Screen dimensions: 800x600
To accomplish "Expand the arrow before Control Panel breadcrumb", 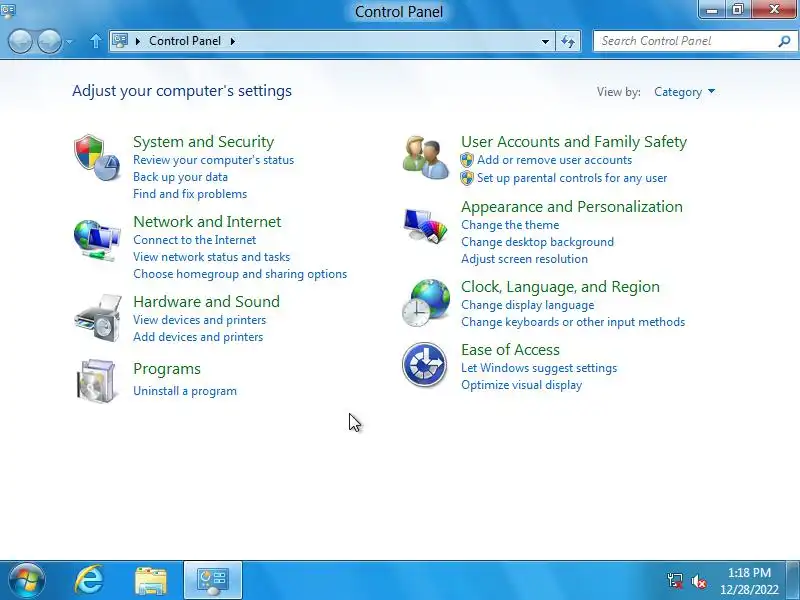I will pyautogui.click(x=137, y=41).
